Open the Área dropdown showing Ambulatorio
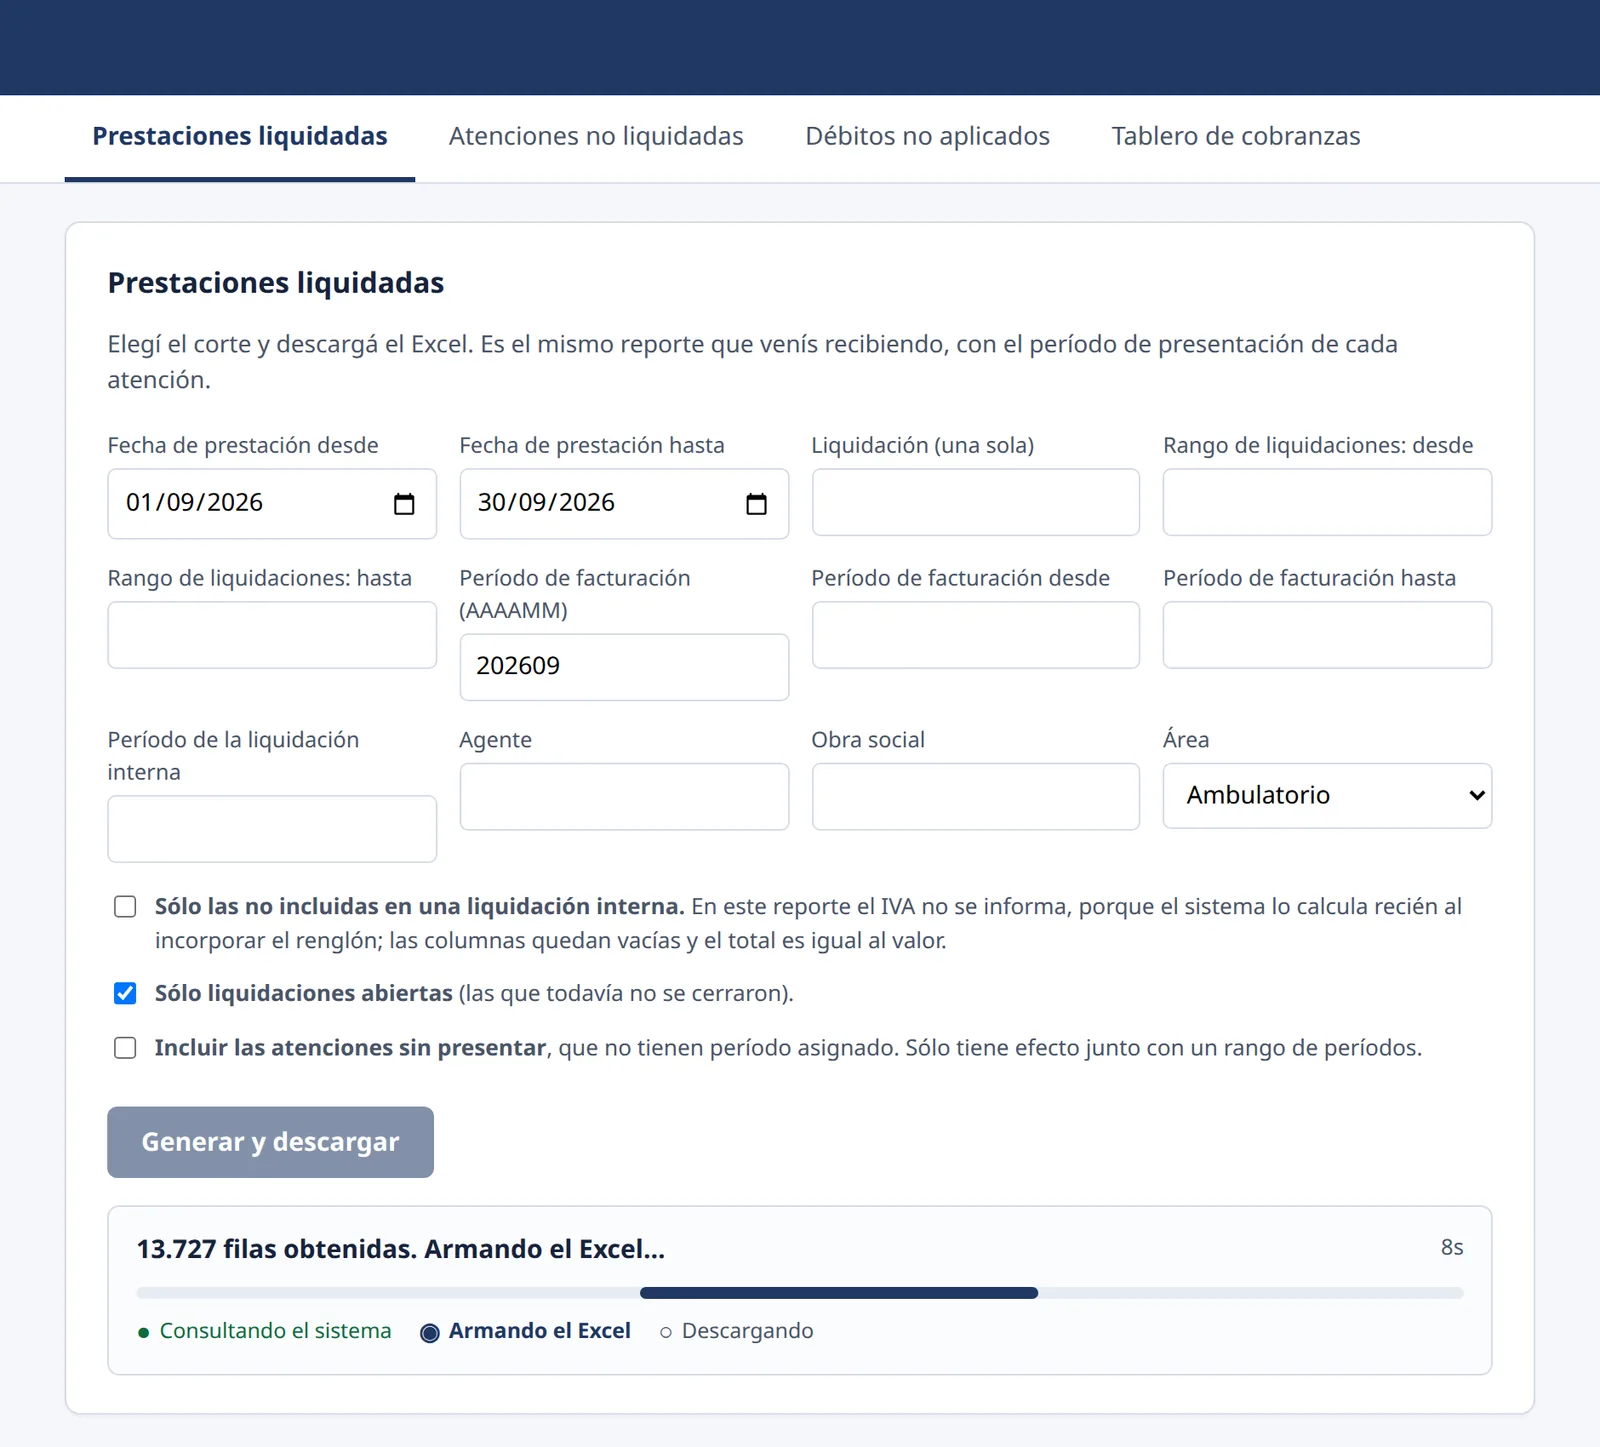Viewport: 1600px width, 1447px height. 1327,796
